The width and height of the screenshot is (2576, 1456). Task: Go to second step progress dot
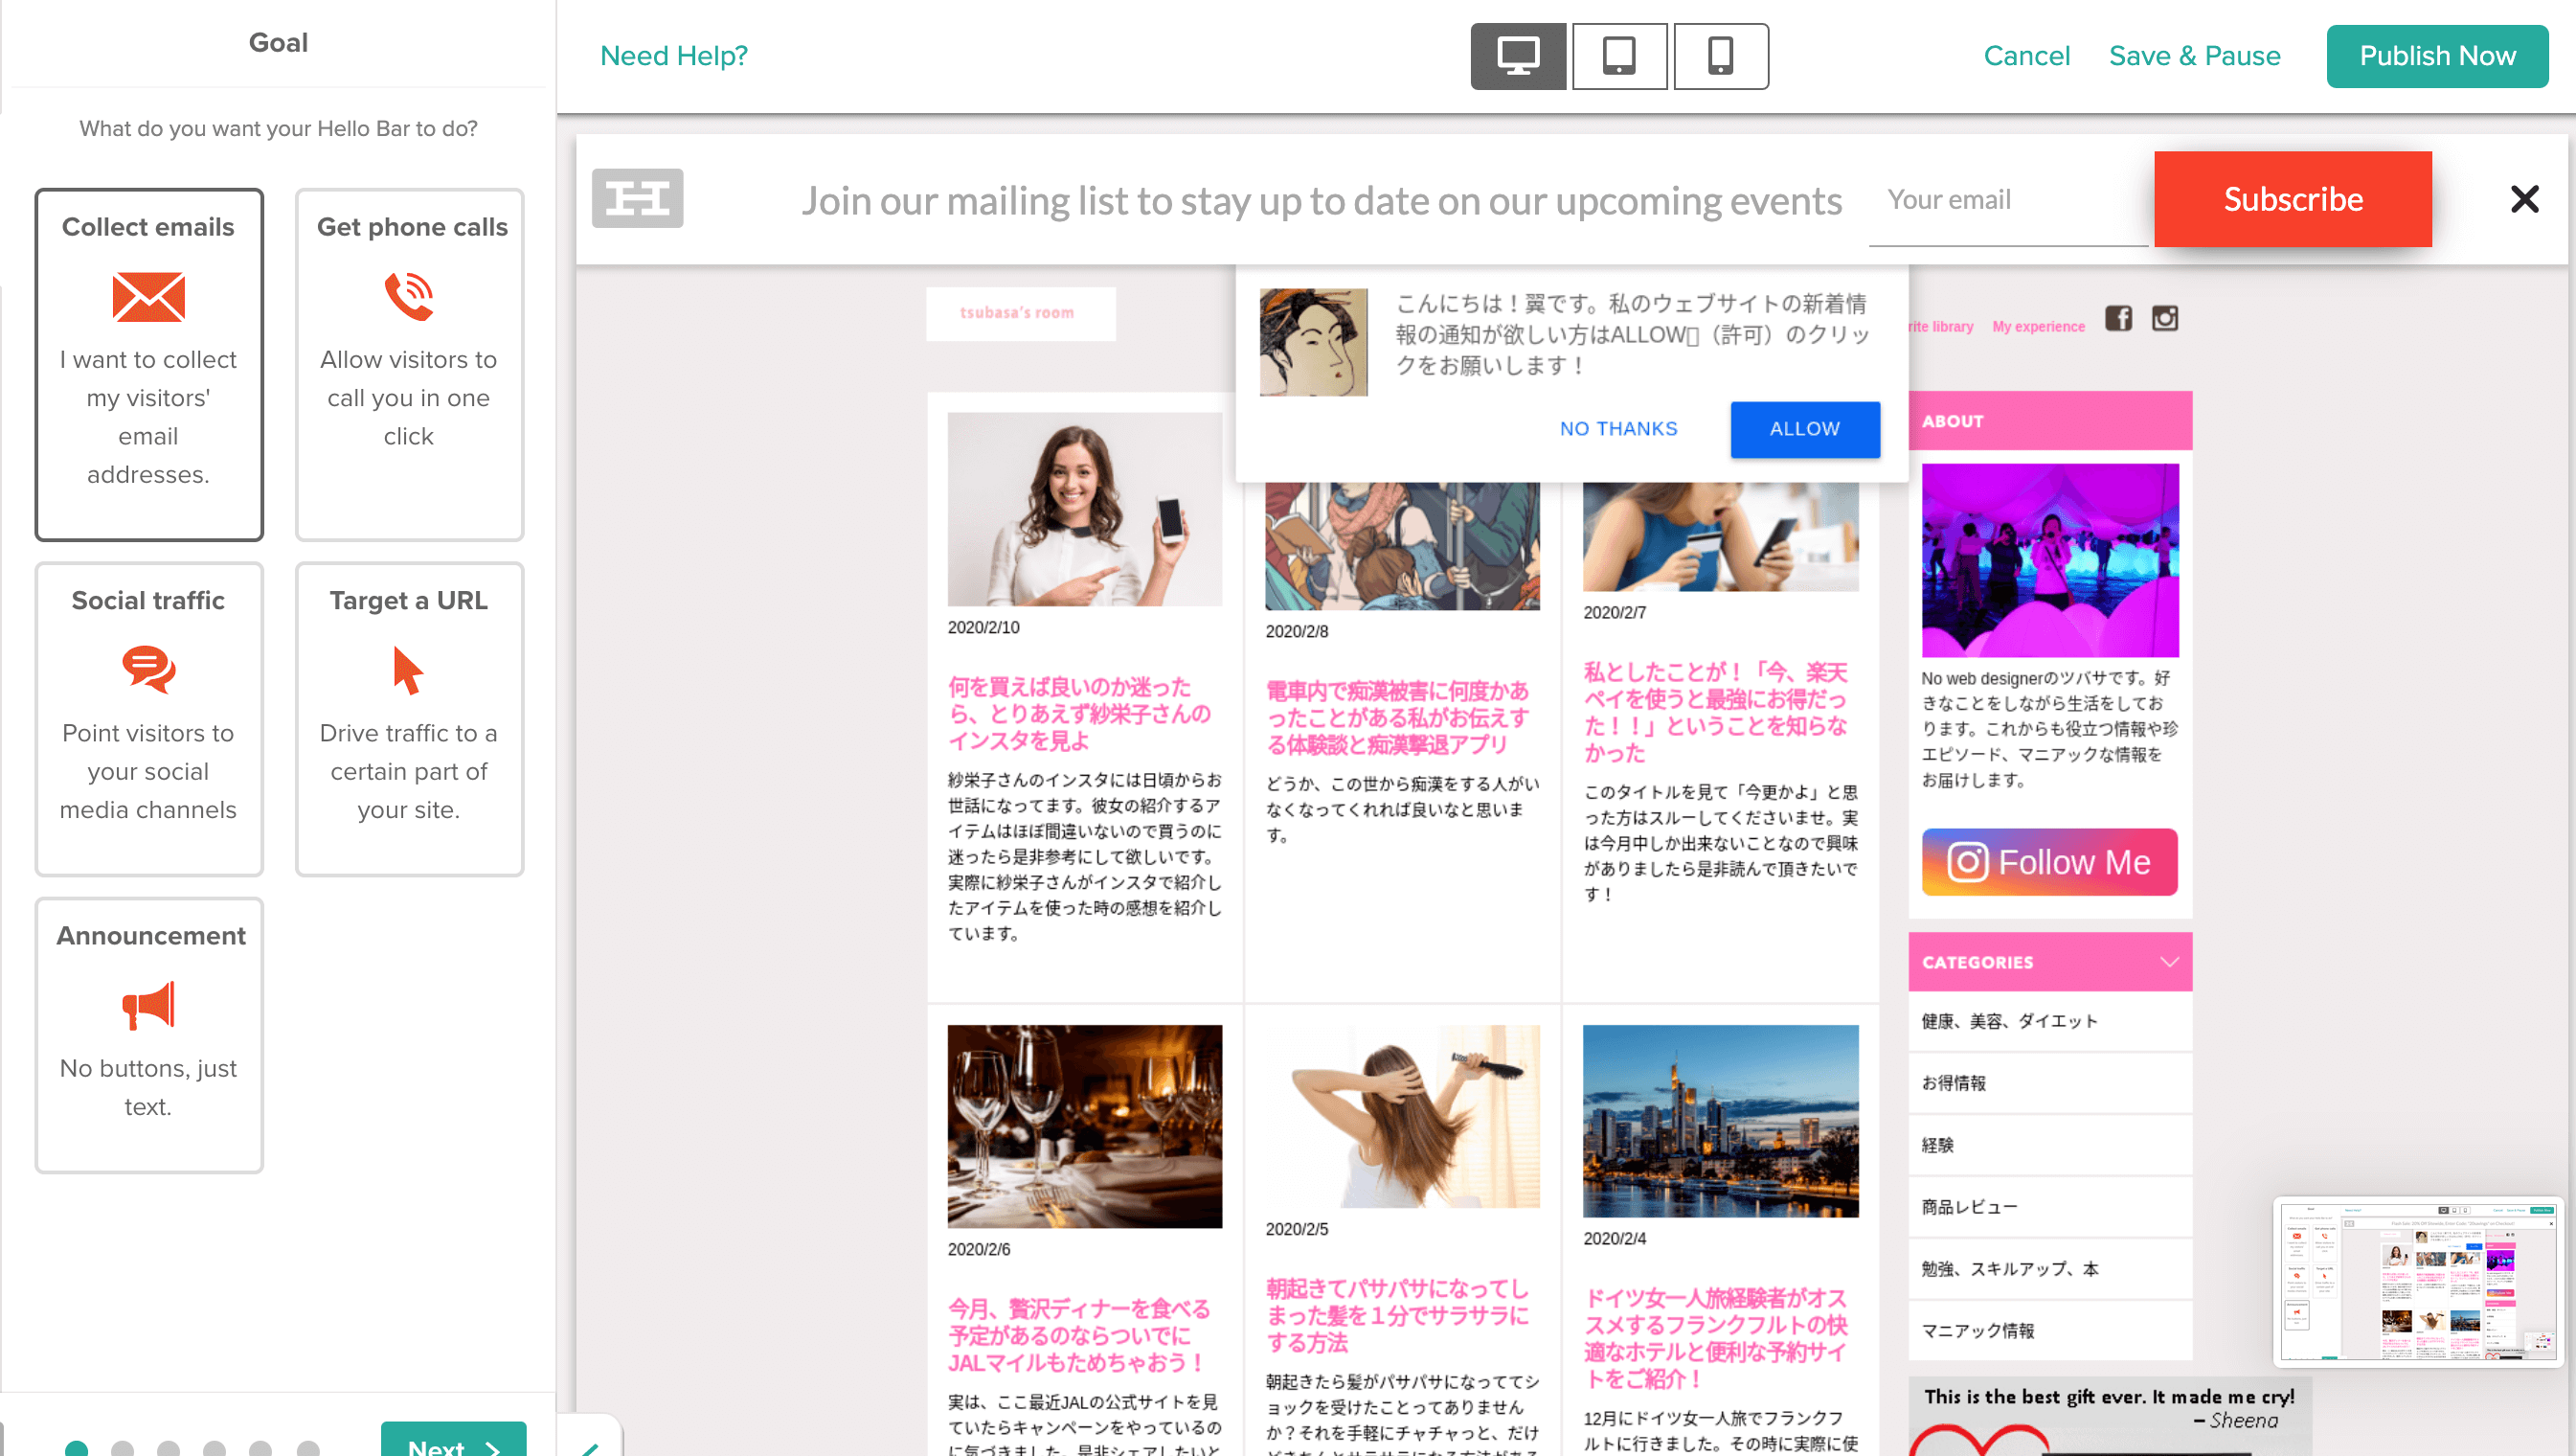122,1448
